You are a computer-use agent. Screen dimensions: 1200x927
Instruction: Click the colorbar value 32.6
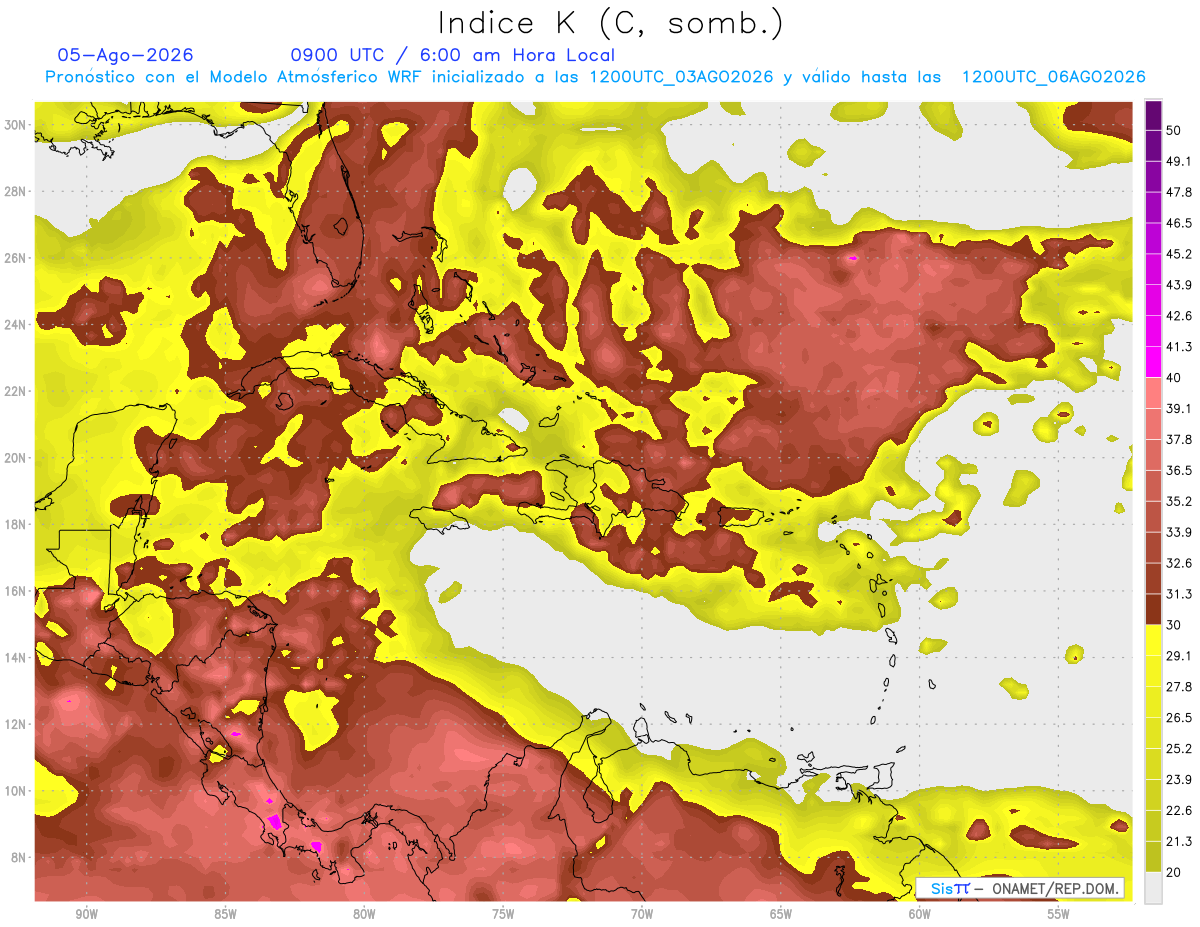point(1180,563)
